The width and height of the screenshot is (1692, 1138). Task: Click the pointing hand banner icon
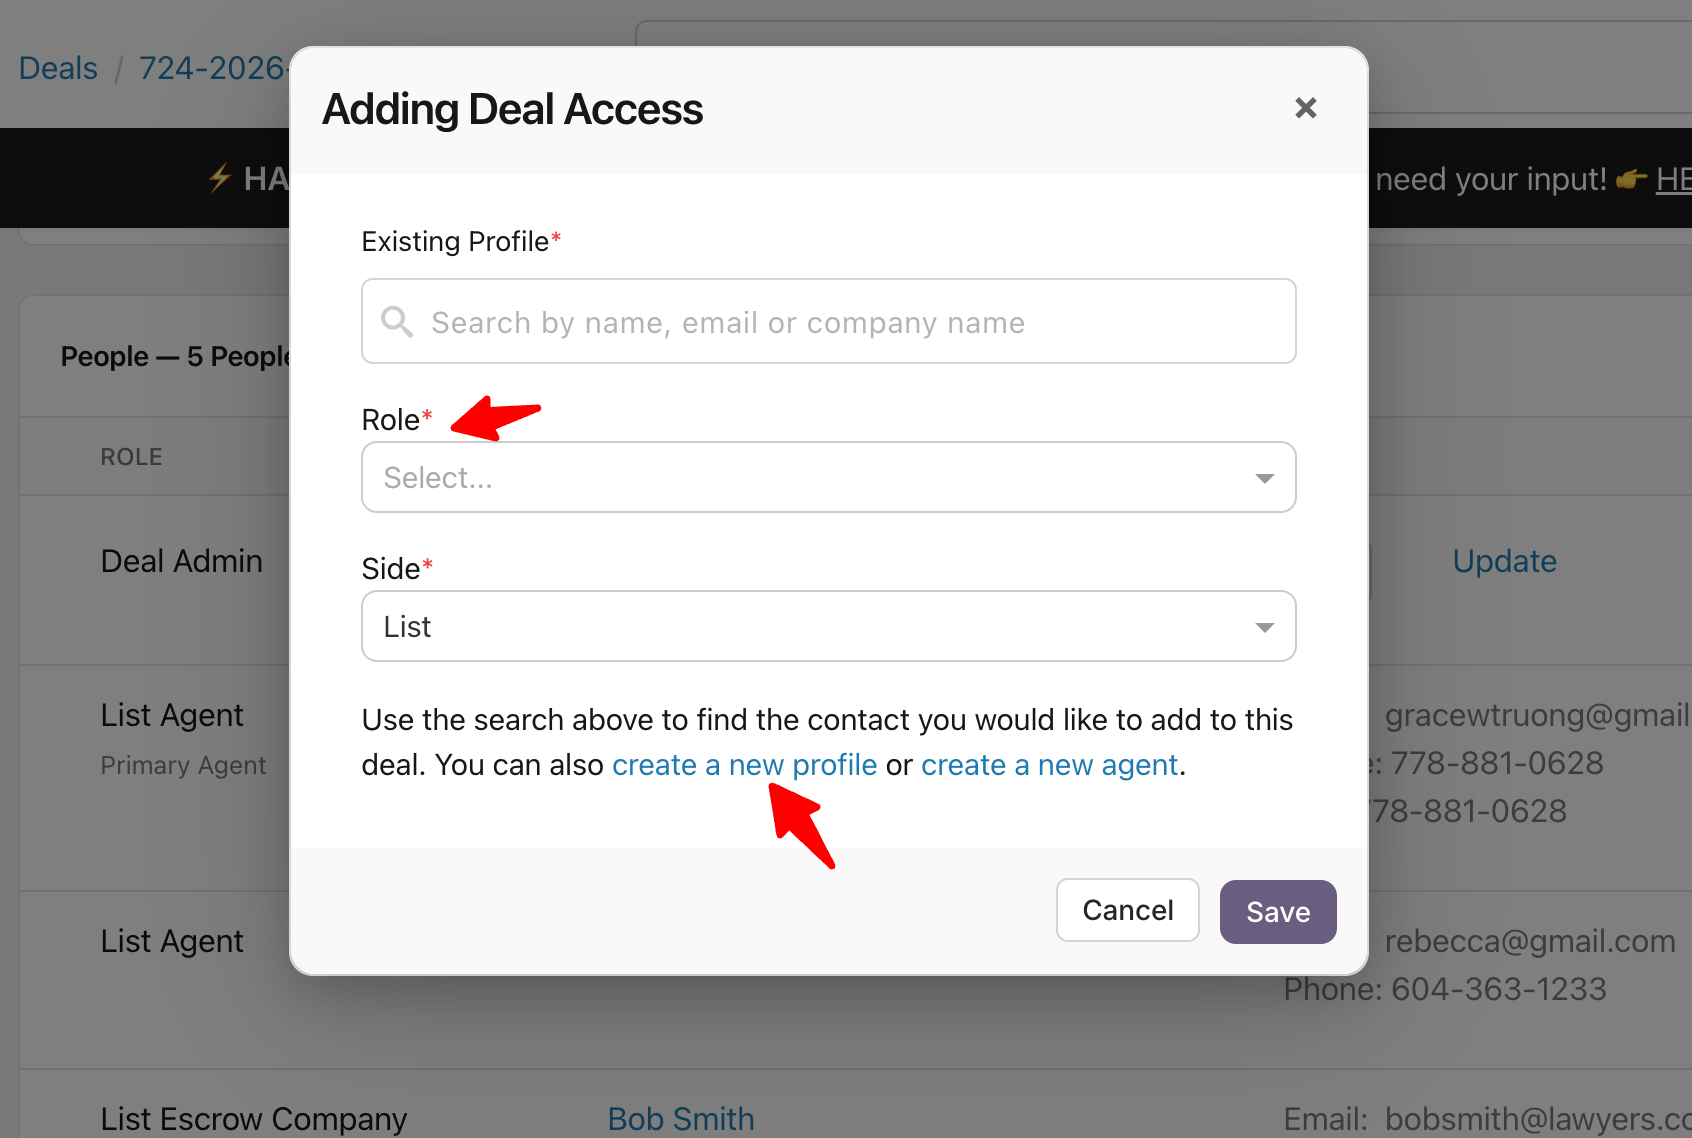1631,179
